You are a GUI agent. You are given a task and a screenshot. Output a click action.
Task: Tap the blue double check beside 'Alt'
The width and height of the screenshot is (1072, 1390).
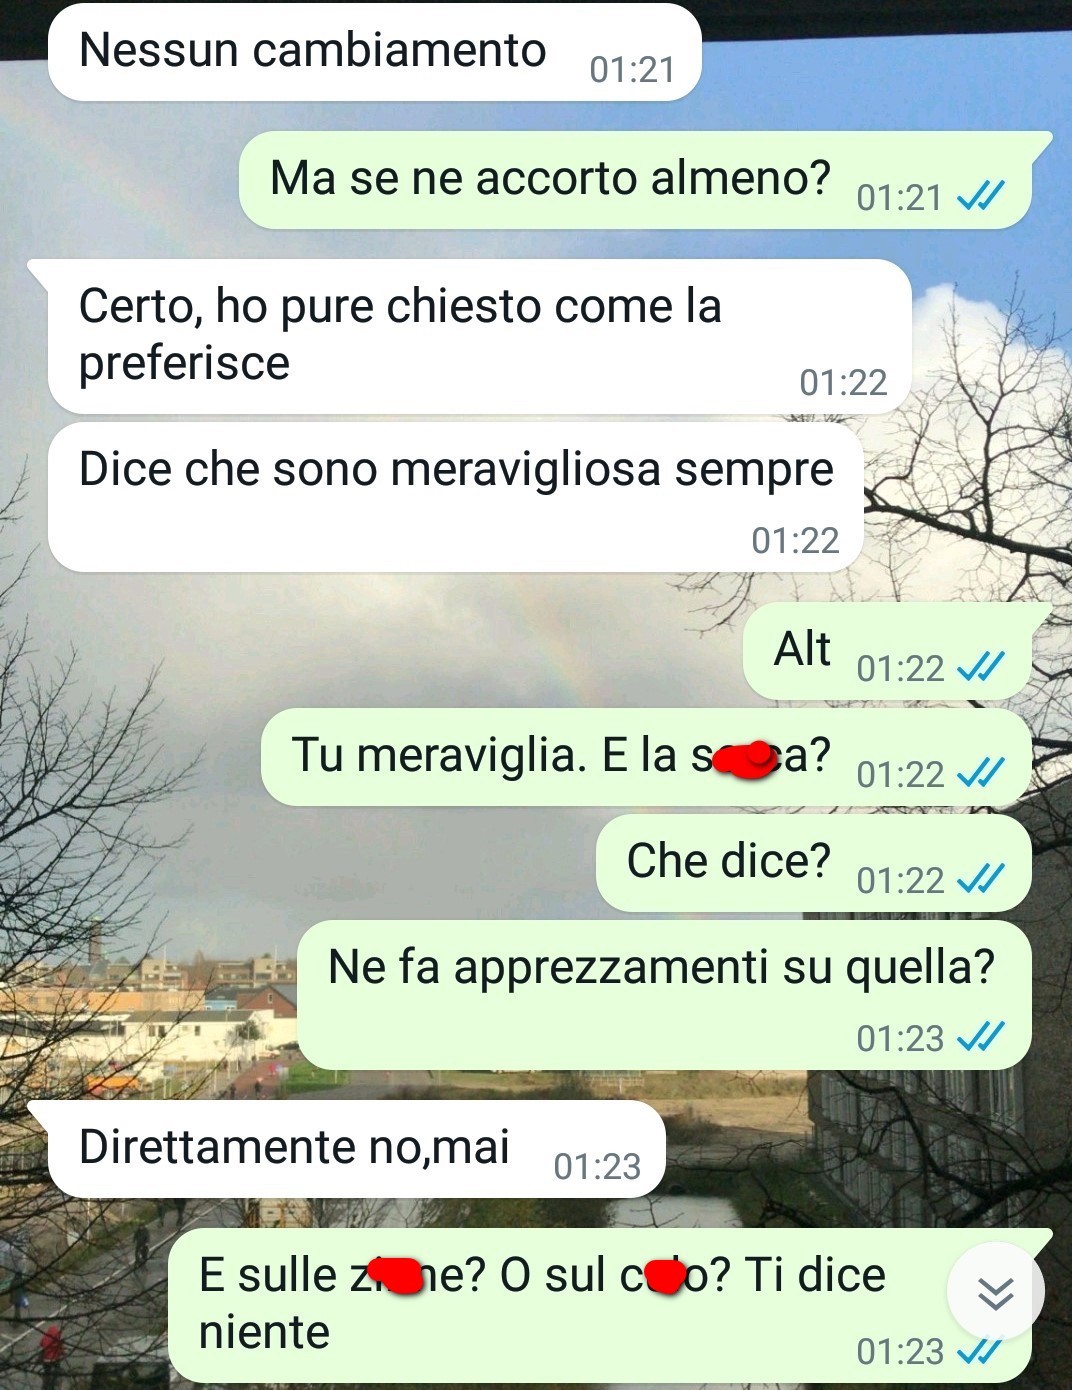980,667
